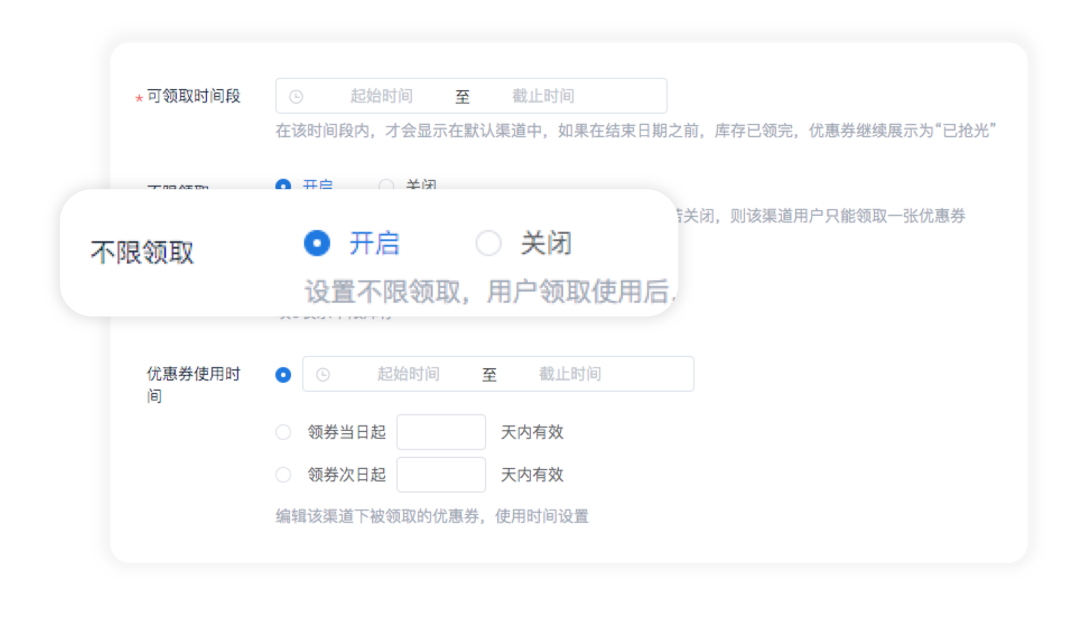This screenshot has width=1080, height=618.
Task: Select 关闭 for 不限领取 in background form
Action: pyautogui.click(x=385, y=186)
